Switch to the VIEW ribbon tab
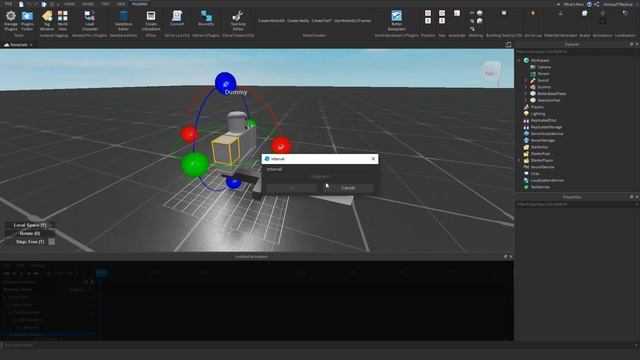This screenshot has width=640, height=360. point(121,4)
